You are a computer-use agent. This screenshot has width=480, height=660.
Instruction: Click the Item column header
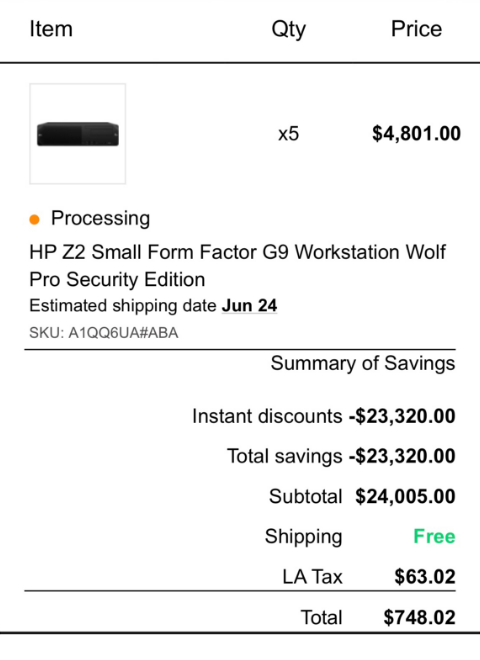(51, 29)
